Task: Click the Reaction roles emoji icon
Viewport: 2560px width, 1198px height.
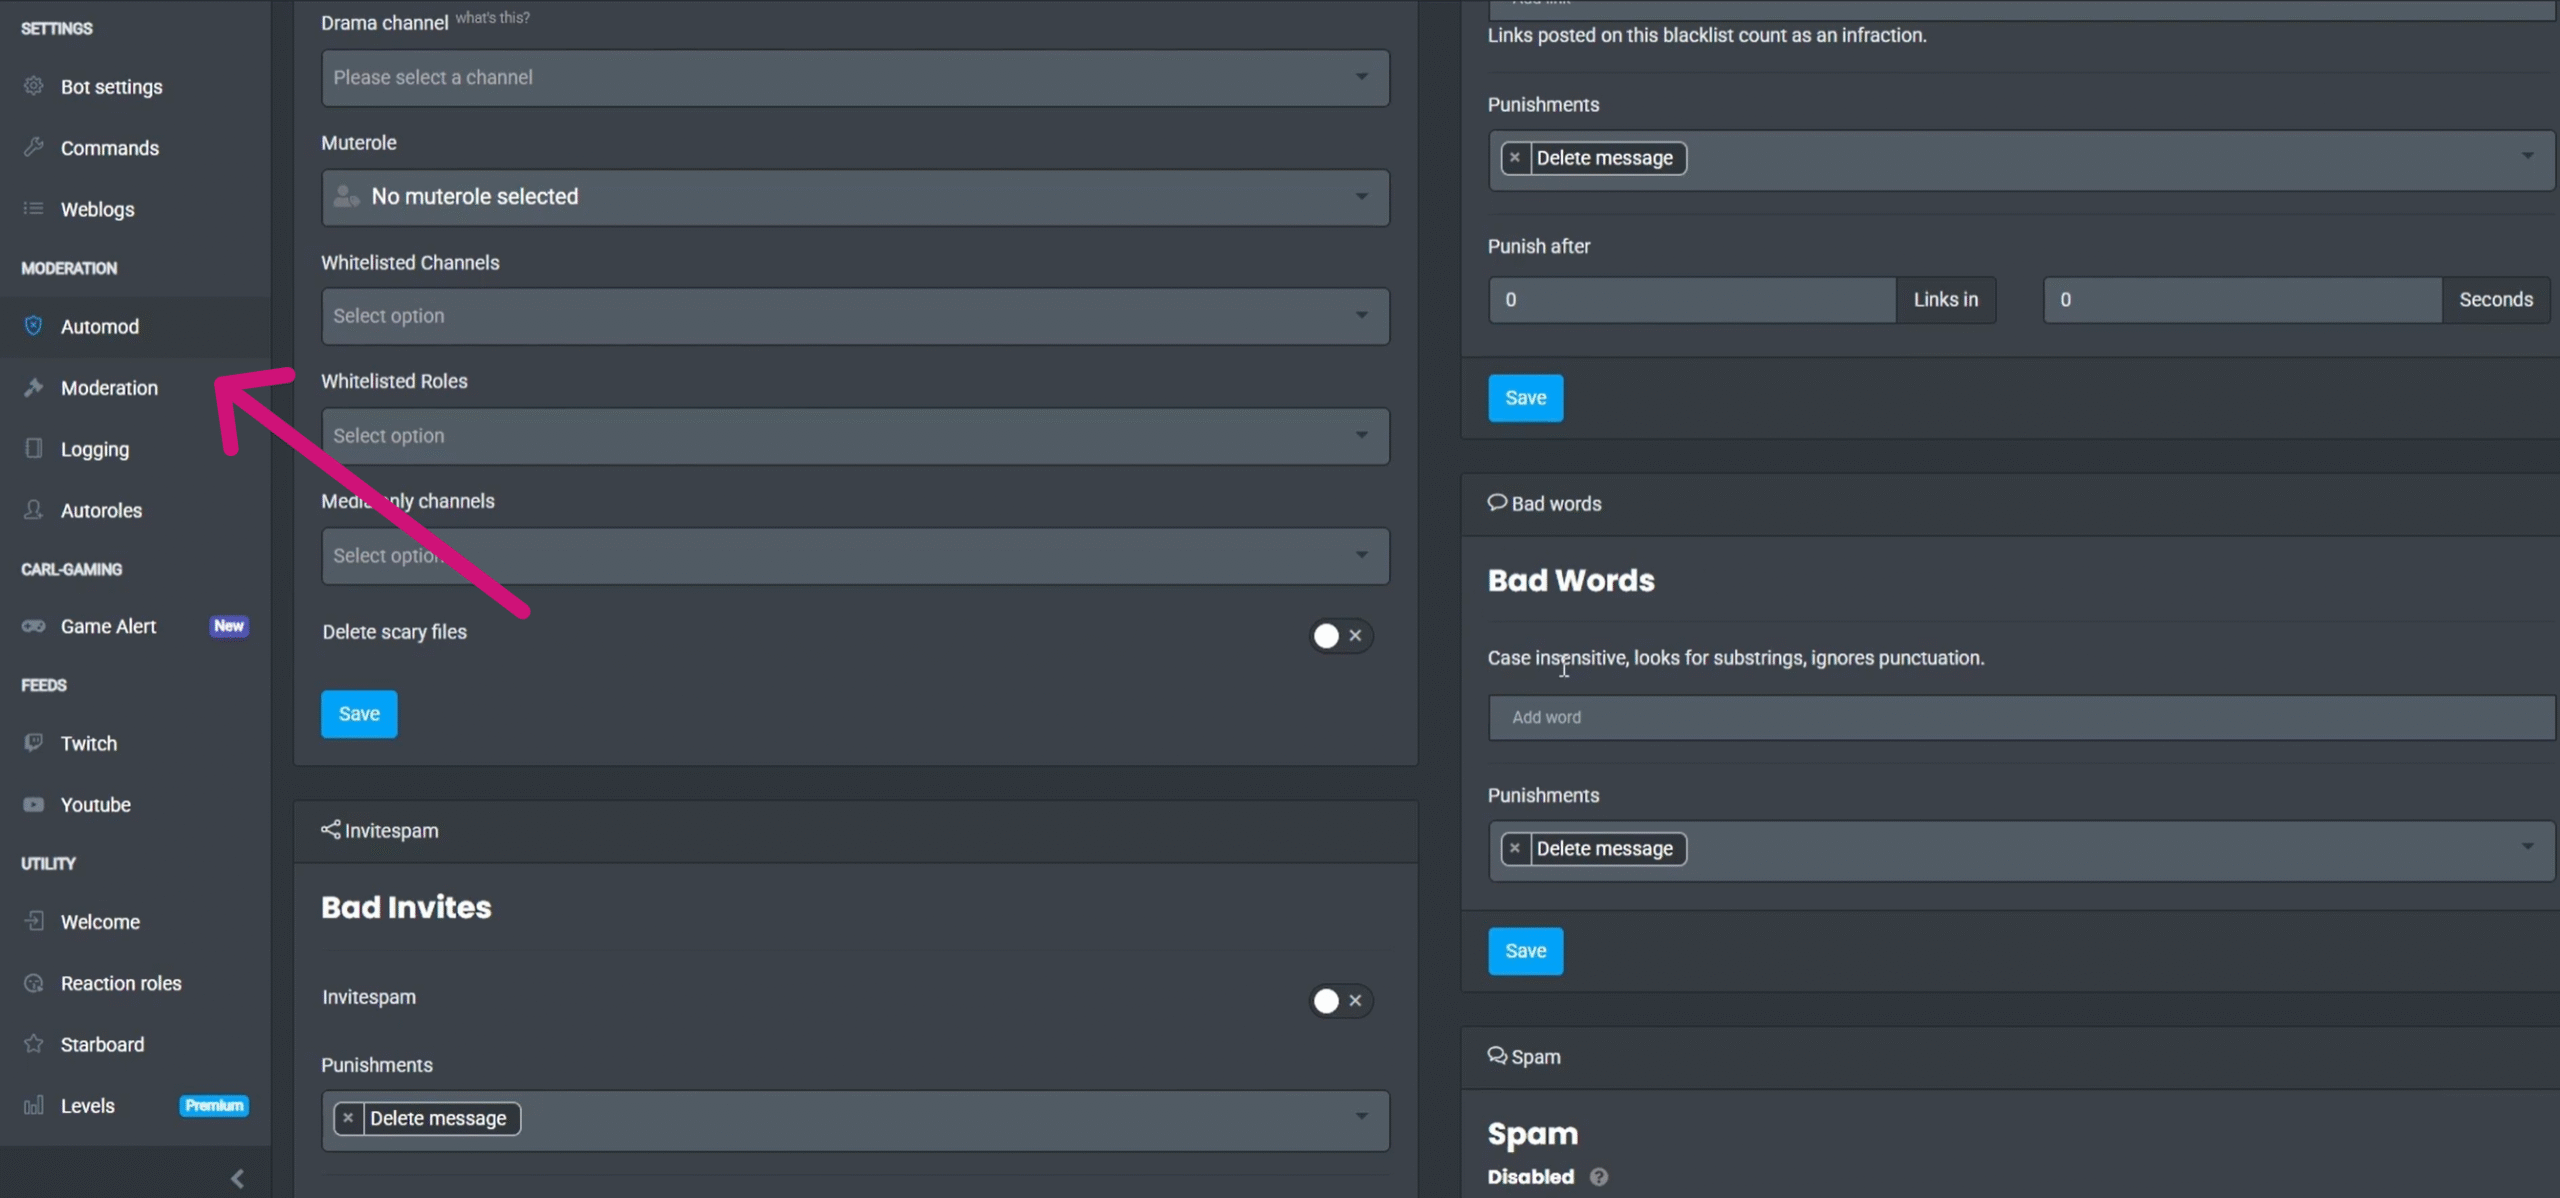Action: pyautogui.click(x=33, y=982)
